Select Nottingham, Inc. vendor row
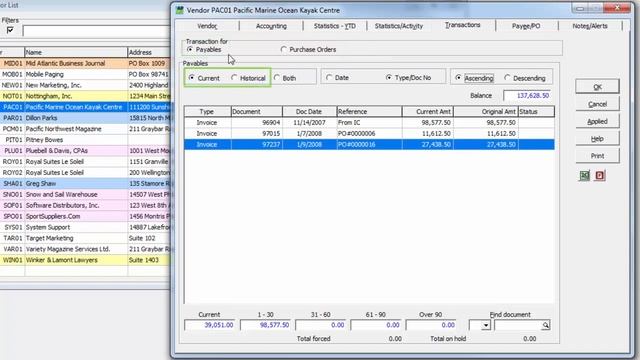The width and height of the screenshot is (640, 360). (85, 96)
